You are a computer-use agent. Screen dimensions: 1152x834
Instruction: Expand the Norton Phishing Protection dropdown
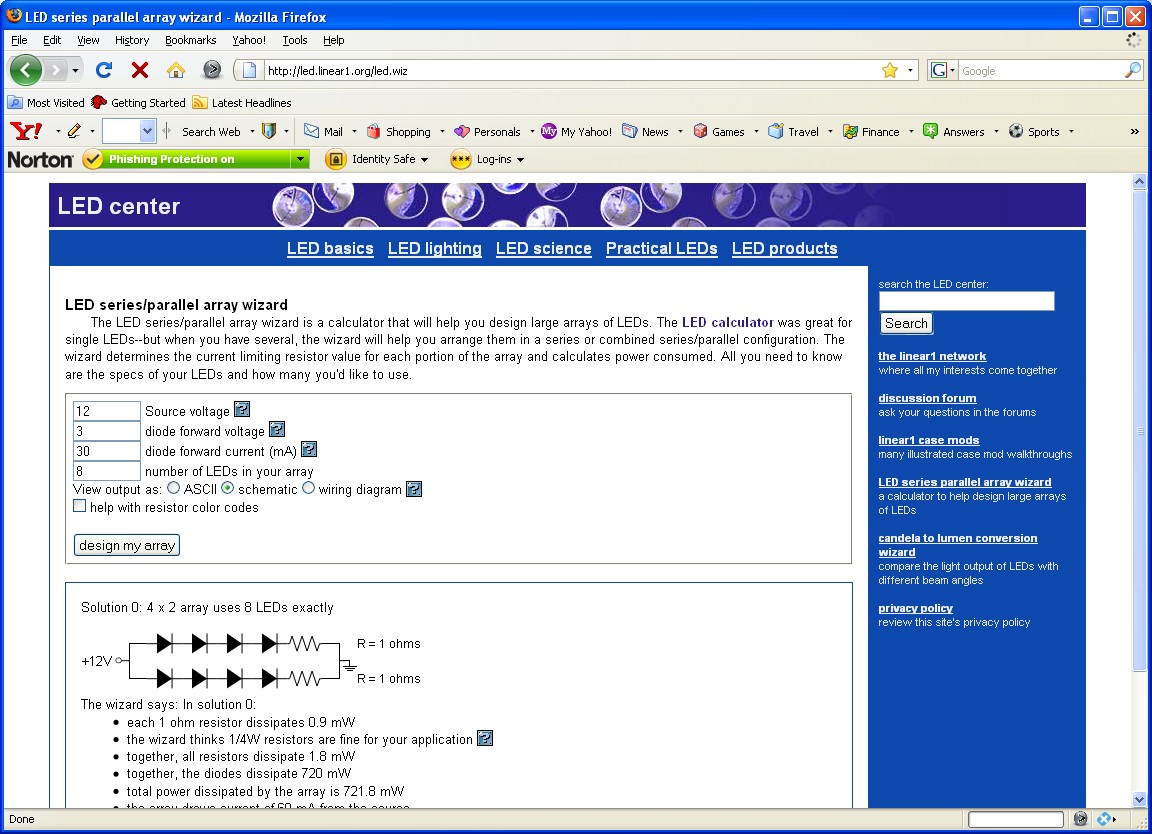tap(300, 159)
